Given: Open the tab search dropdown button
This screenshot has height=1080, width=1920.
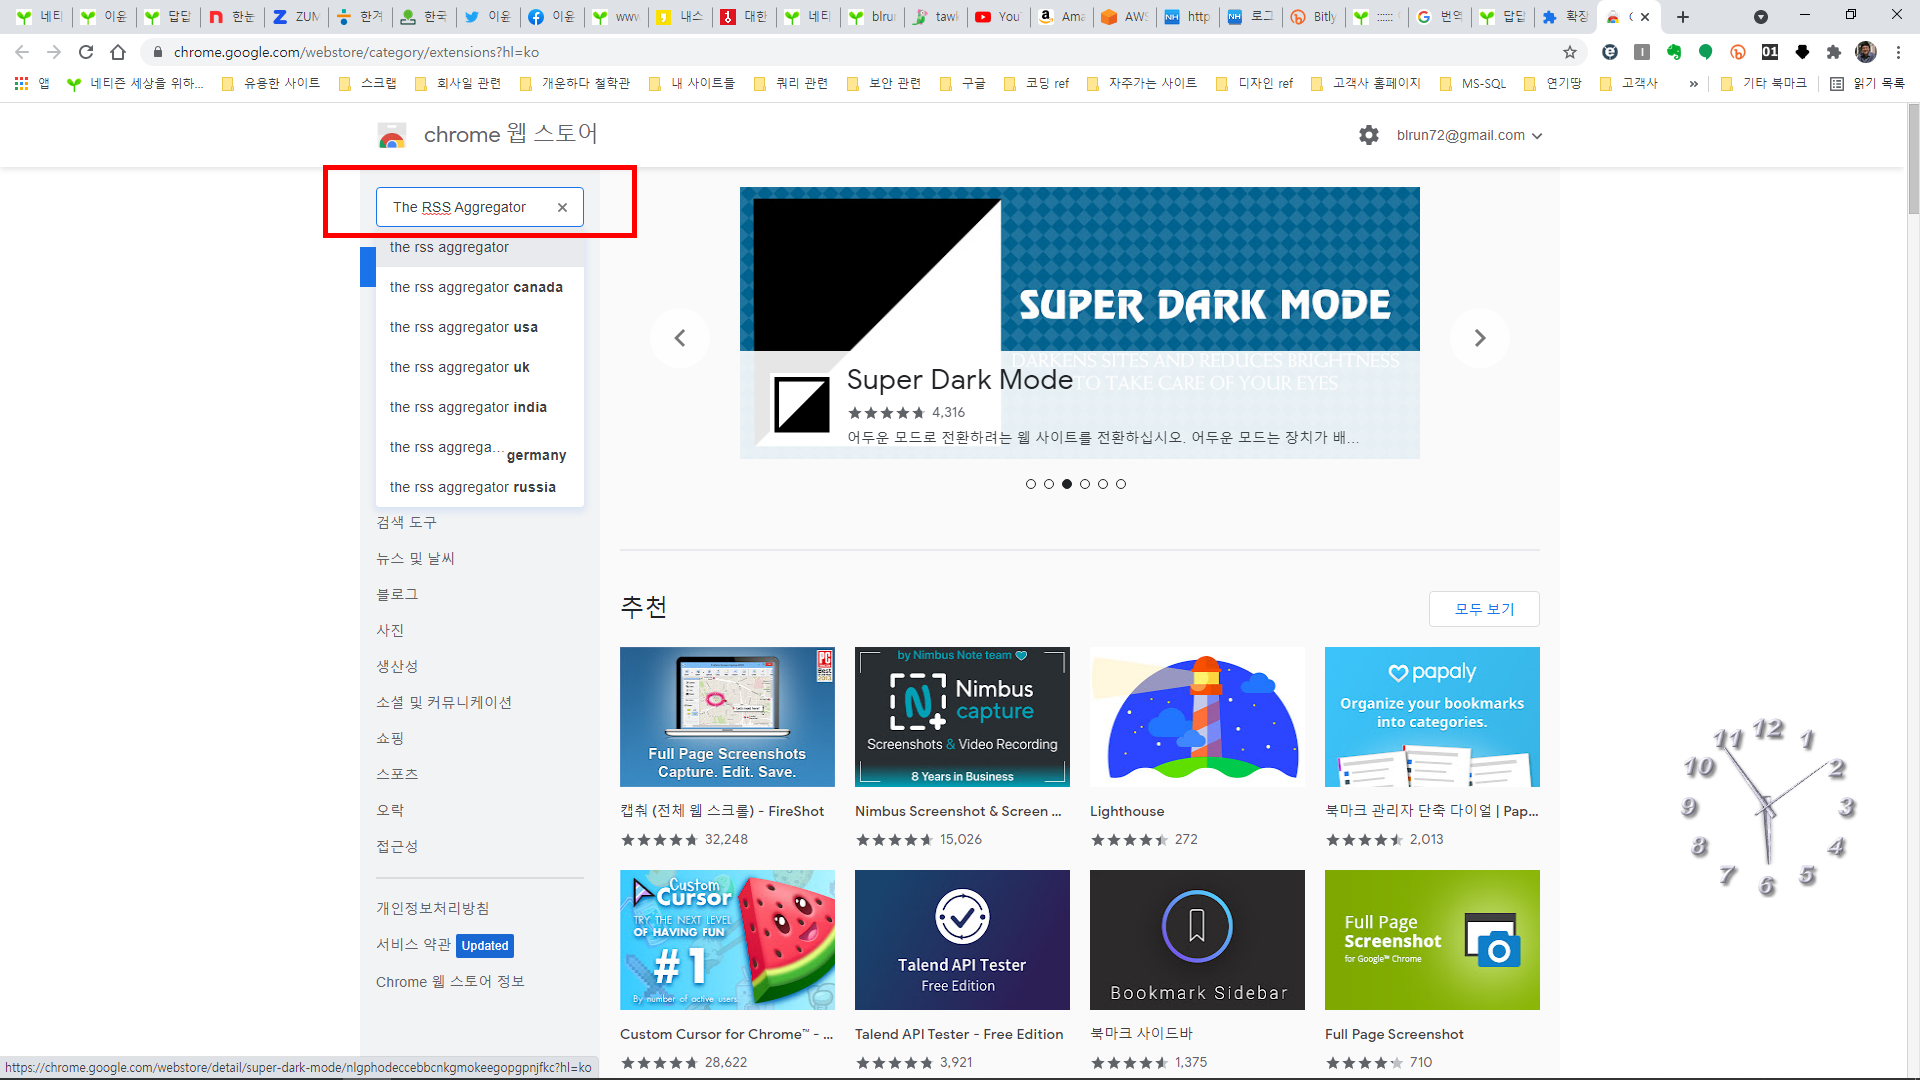Looking at the screenshot, I should (x=1761, y=16).
